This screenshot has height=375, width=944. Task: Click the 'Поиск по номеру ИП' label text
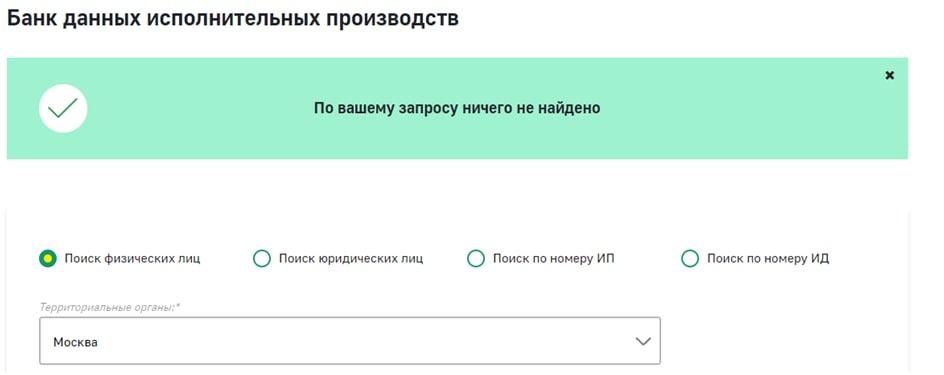coord(554,259)
